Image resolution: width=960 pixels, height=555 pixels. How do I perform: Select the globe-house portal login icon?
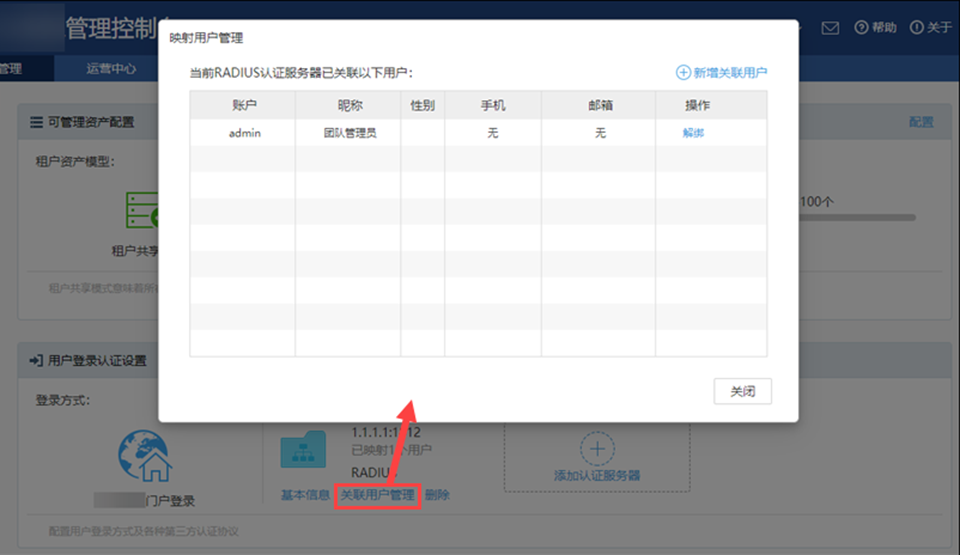coord(144,456)
